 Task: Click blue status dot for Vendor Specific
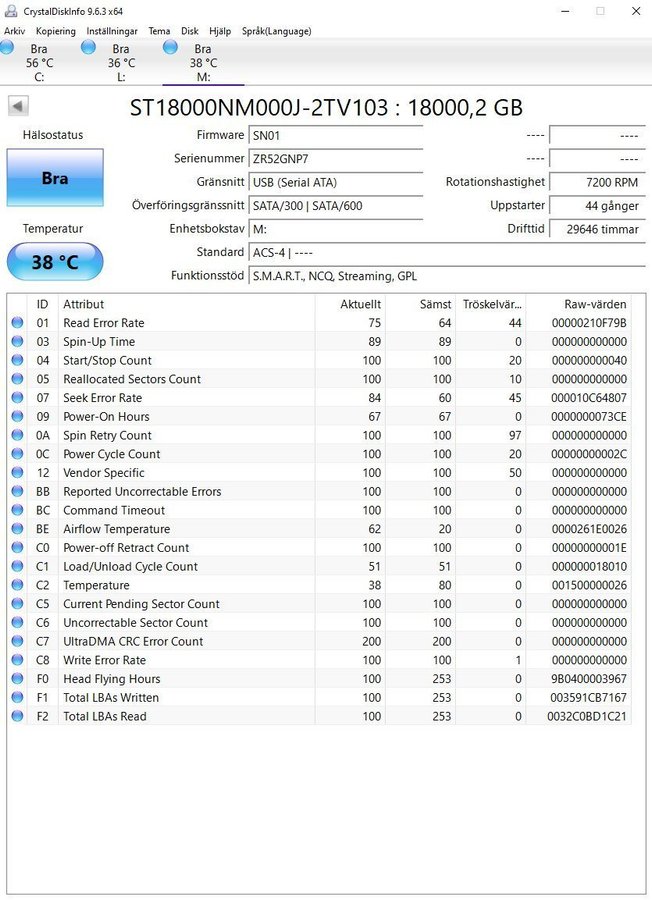[x=17, y=472]
